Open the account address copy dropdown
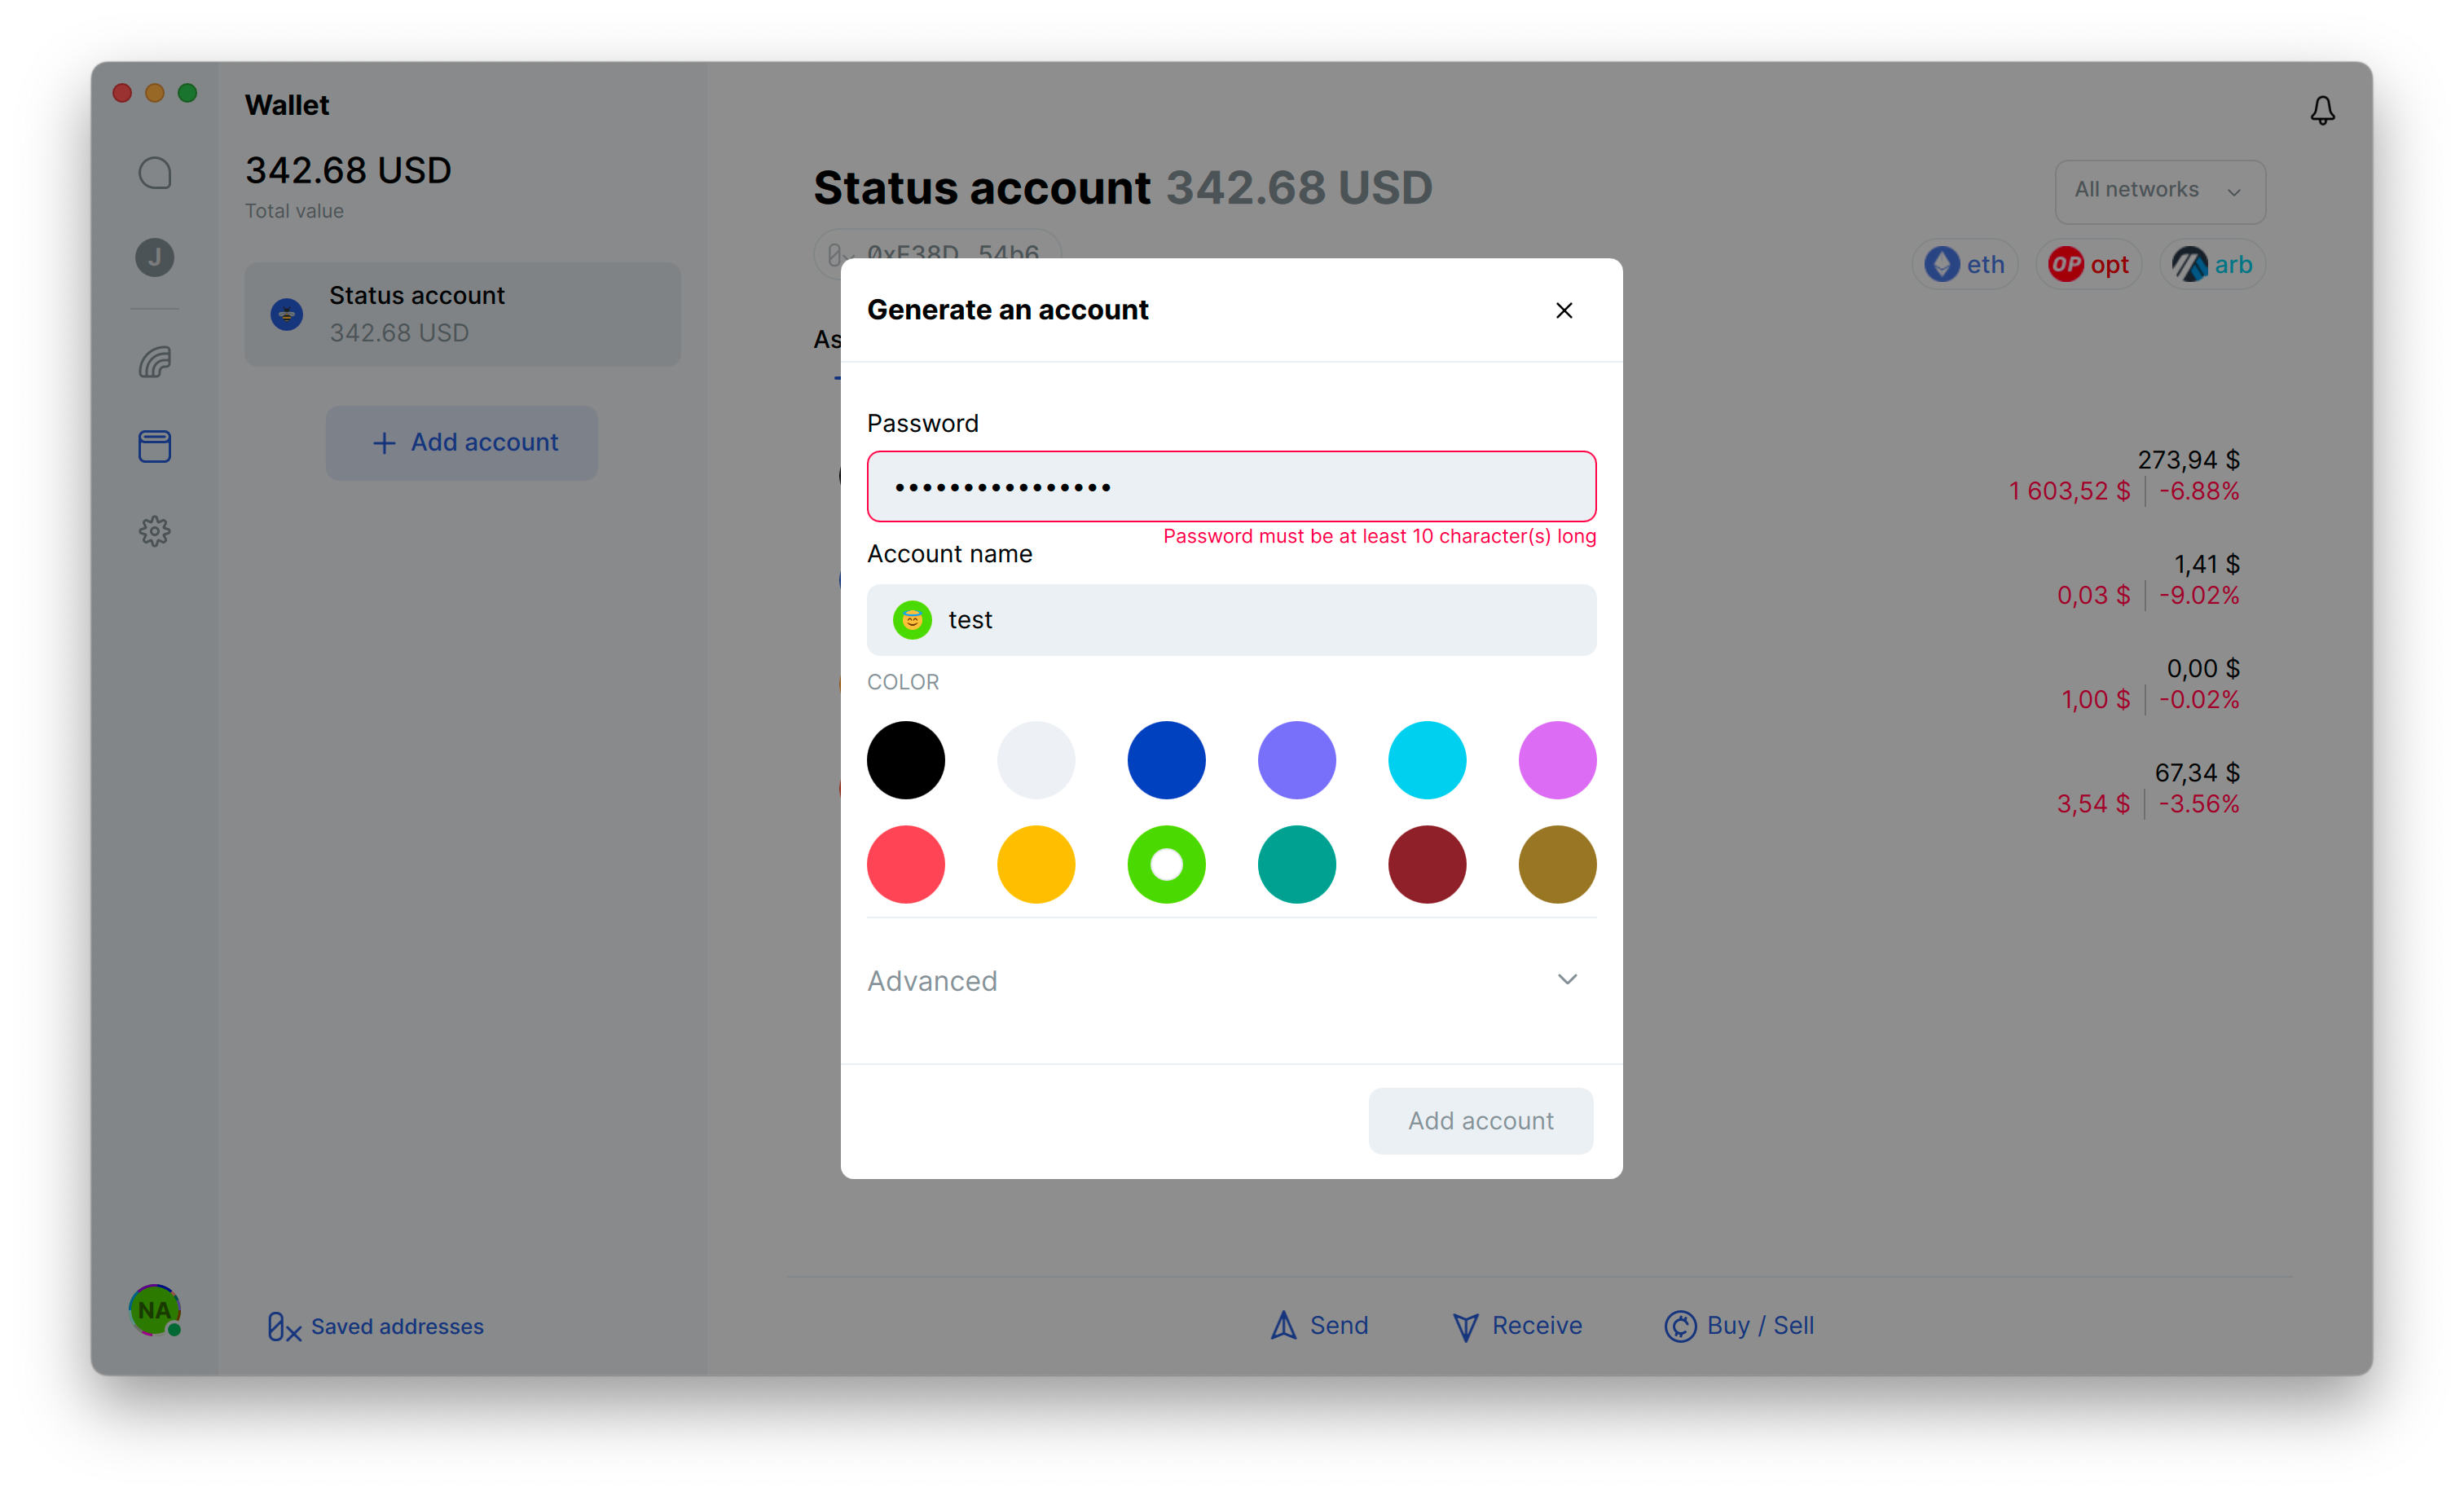The image size is (2464, 1496). [936, 254]
